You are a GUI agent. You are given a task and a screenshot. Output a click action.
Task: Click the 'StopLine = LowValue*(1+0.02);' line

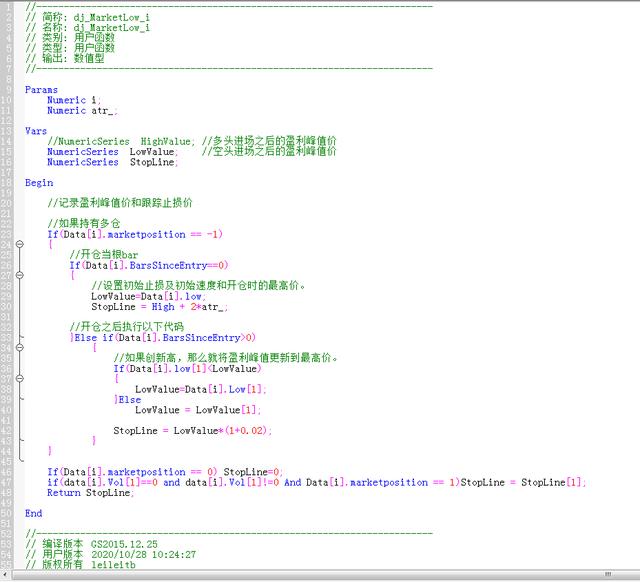point(192,430)
